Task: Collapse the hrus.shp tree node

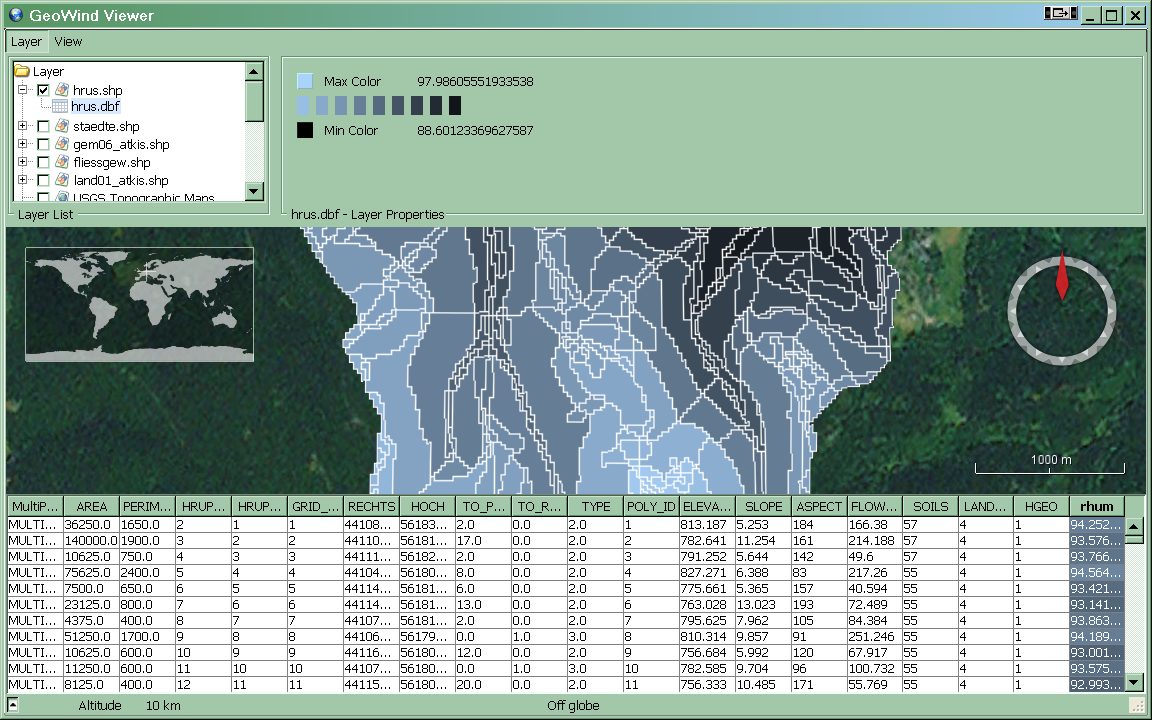Action: point(23,90)
